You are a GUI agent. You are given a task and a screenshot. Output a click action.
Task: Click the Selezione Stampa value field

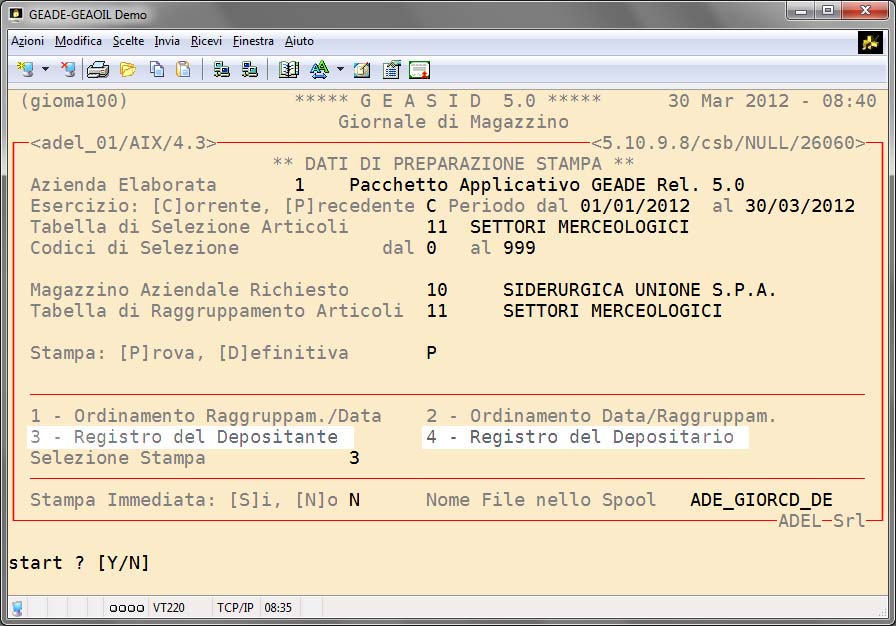(x=354, y=458)
